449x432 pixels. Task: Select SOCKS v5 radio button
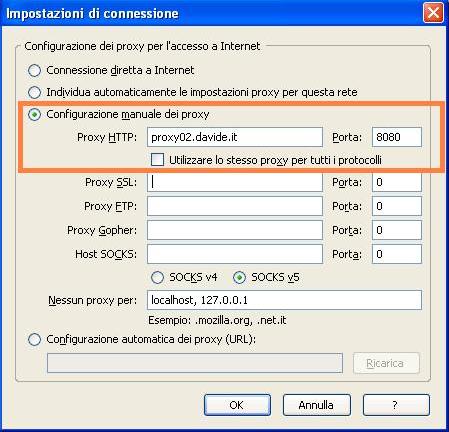click(239, 277)
